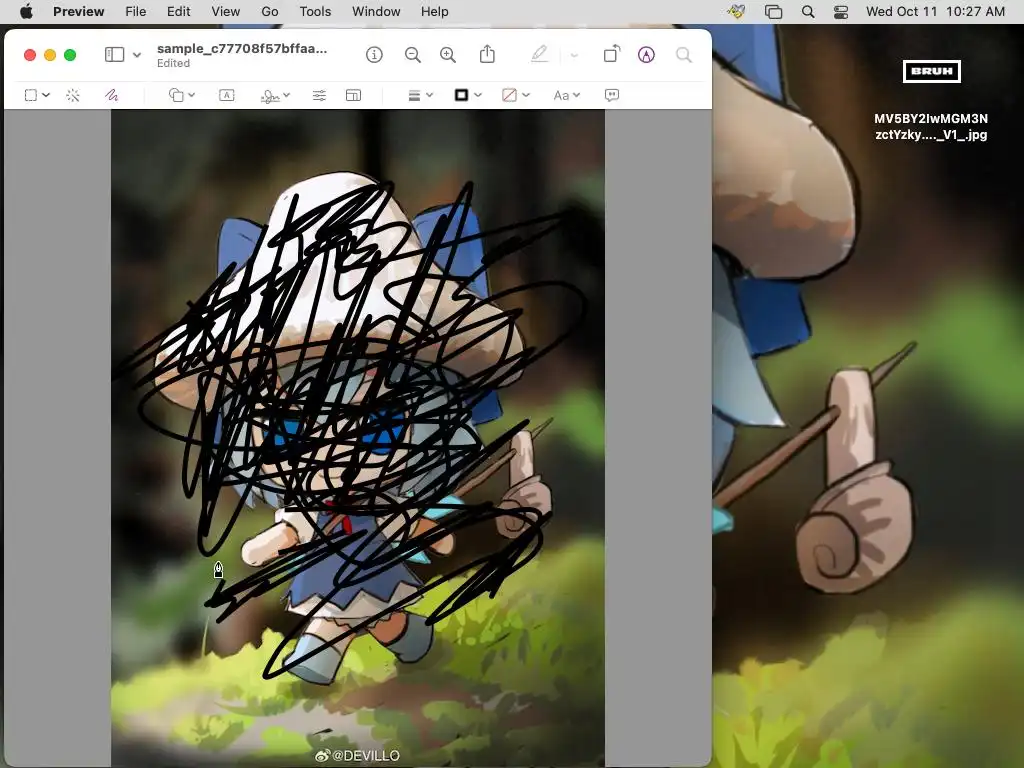Open the Apple menu
Viewport: 1024px width, 768px height.
[26, 12]
